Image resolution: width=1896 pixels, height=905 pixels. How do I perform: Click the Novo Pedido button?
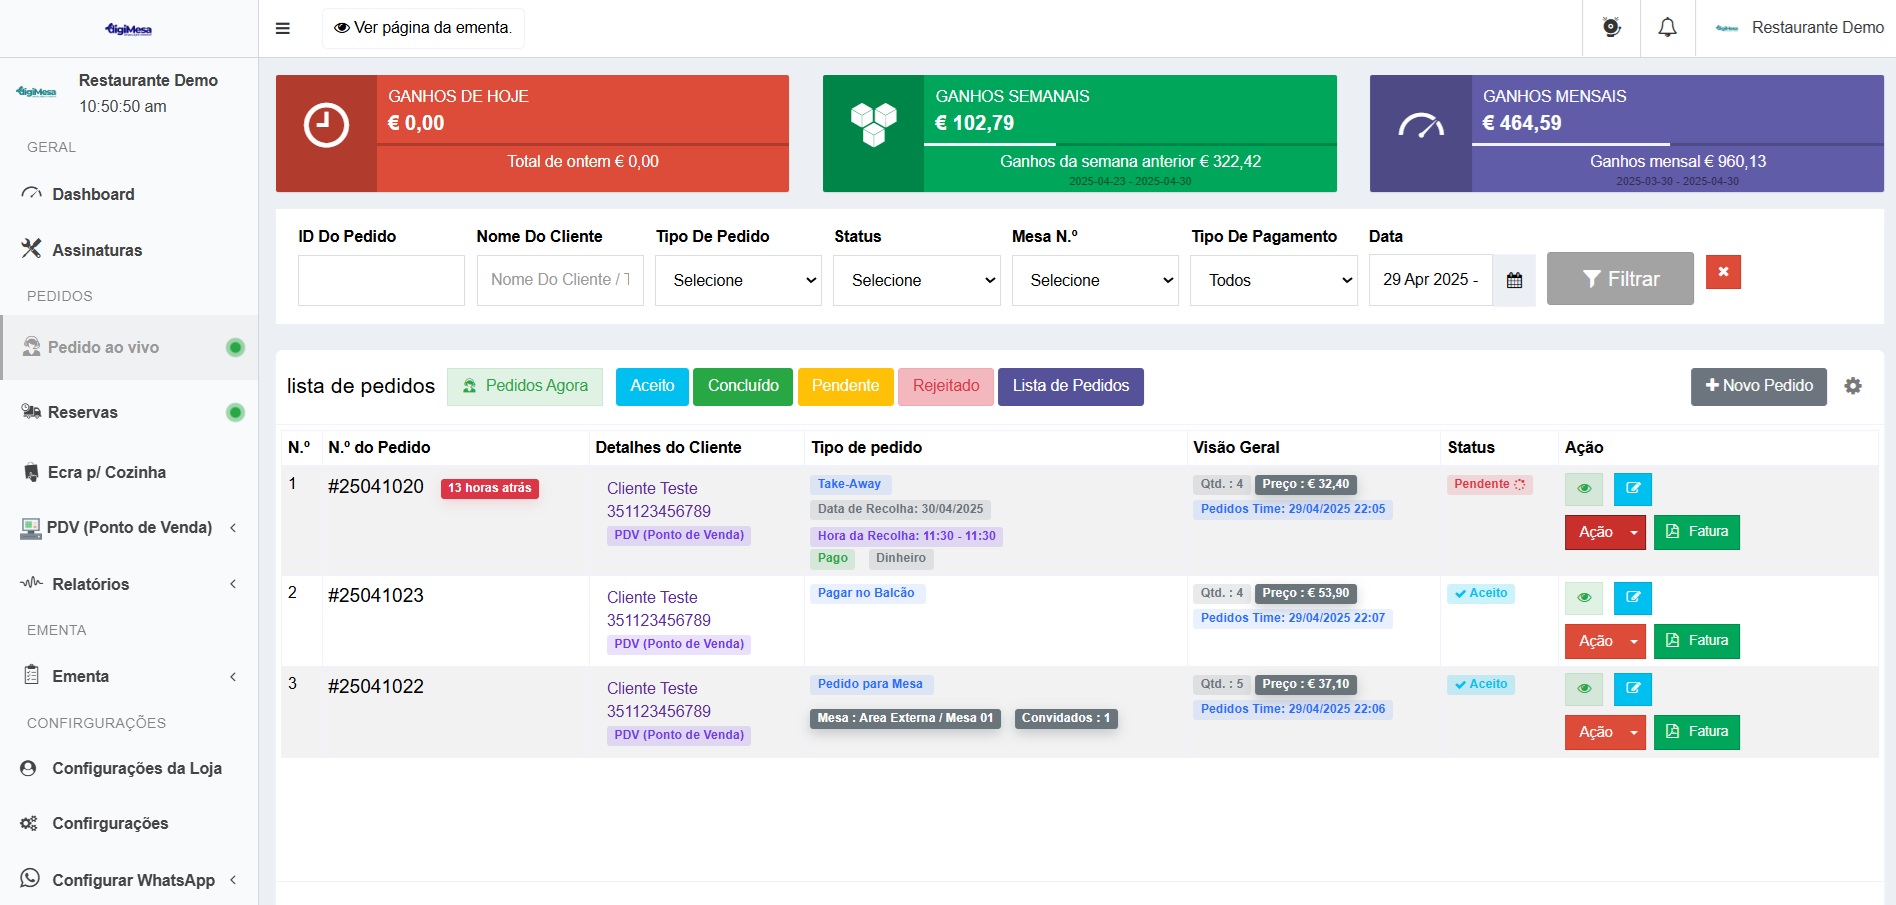(1758, 386)
